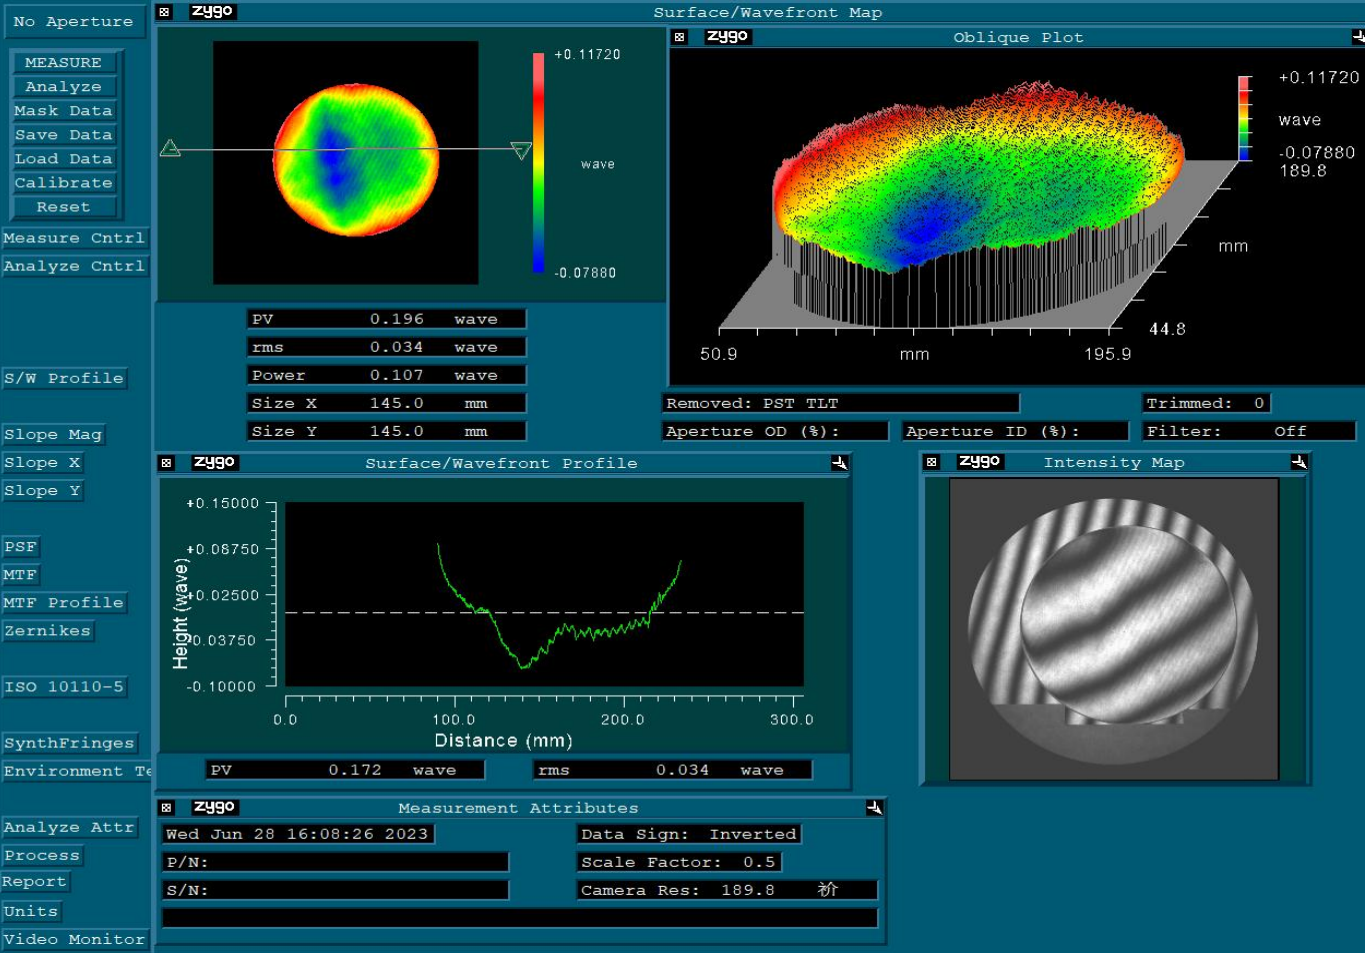Open window menu icon of Oblique Plot

pos(680,37)
